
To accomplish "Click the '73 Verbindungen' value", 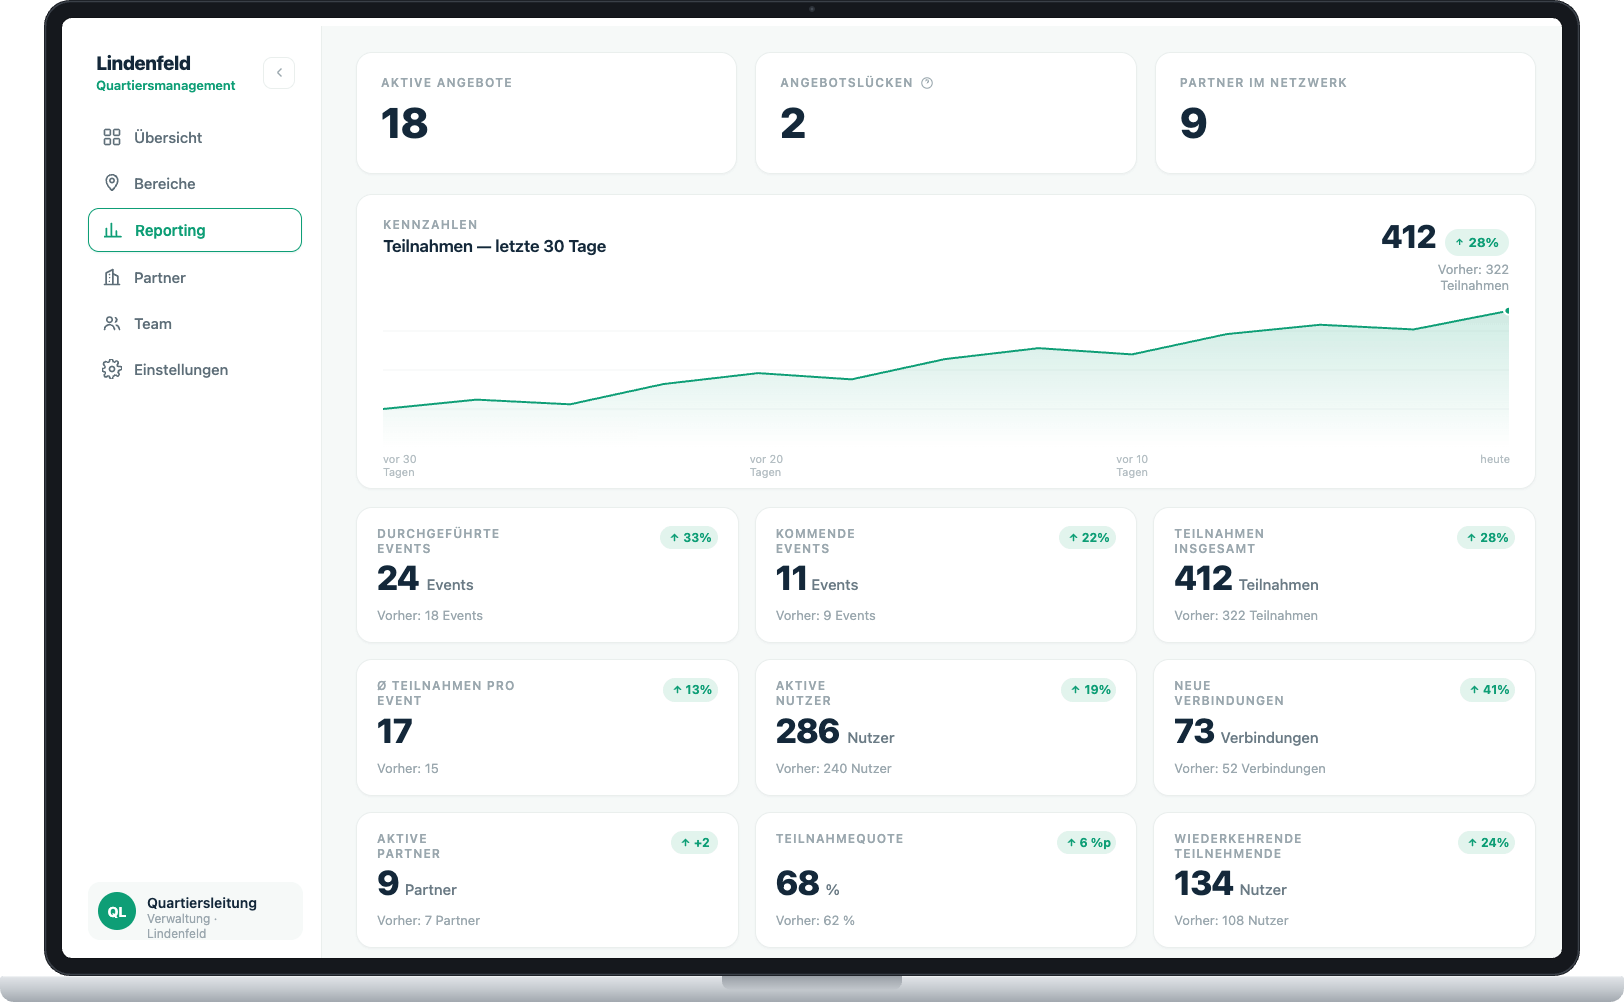I will pos(1246,732).
